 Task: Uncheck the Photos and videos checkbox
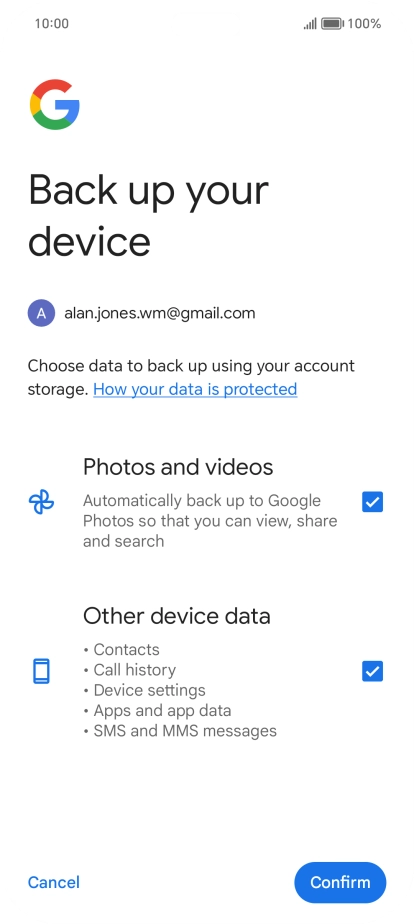[372, 502]
